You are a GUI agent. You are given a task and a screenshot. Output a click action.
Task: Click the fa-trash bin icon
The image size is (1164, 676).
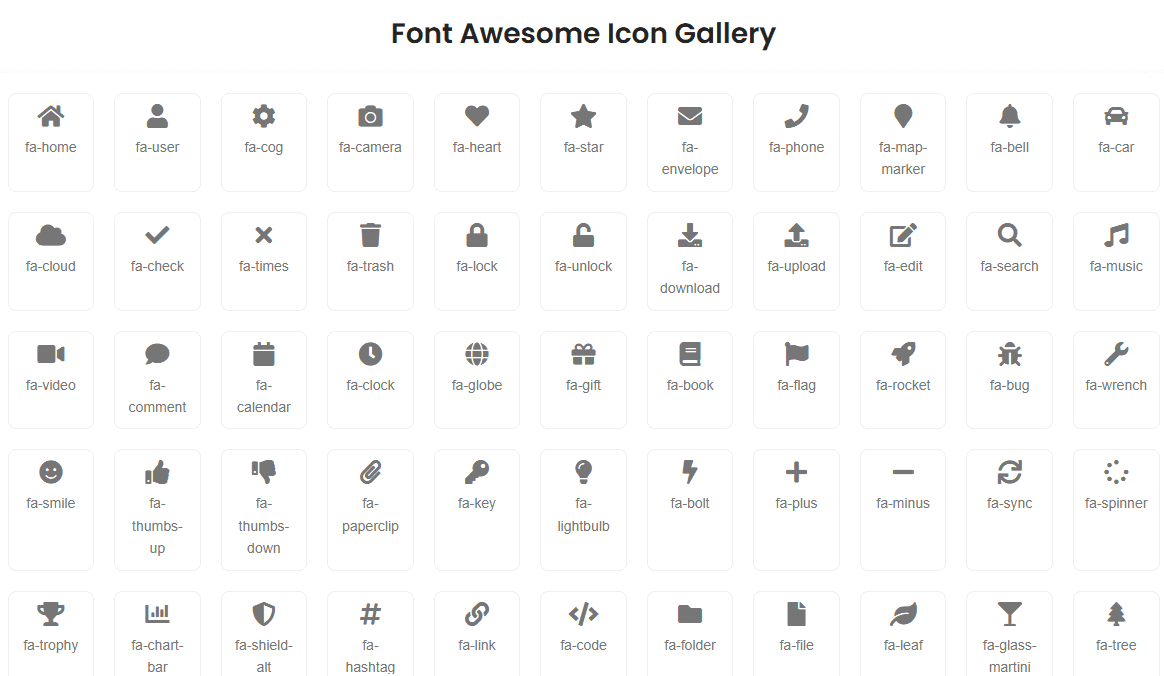pos(370,235)
